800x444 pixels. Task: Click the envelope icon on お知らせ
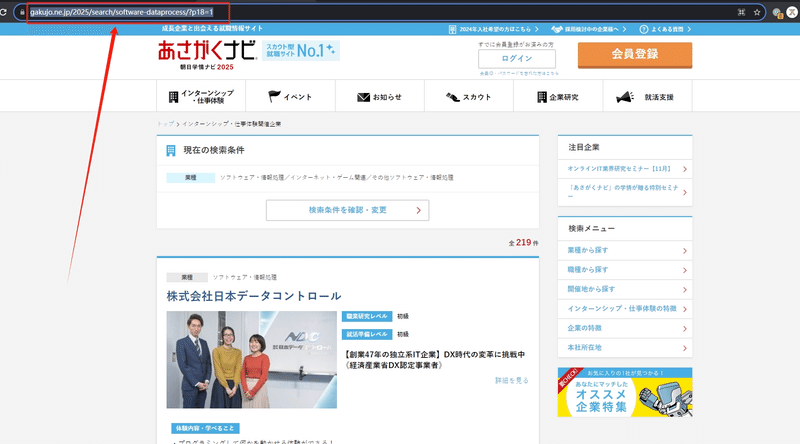coord(363,97)
